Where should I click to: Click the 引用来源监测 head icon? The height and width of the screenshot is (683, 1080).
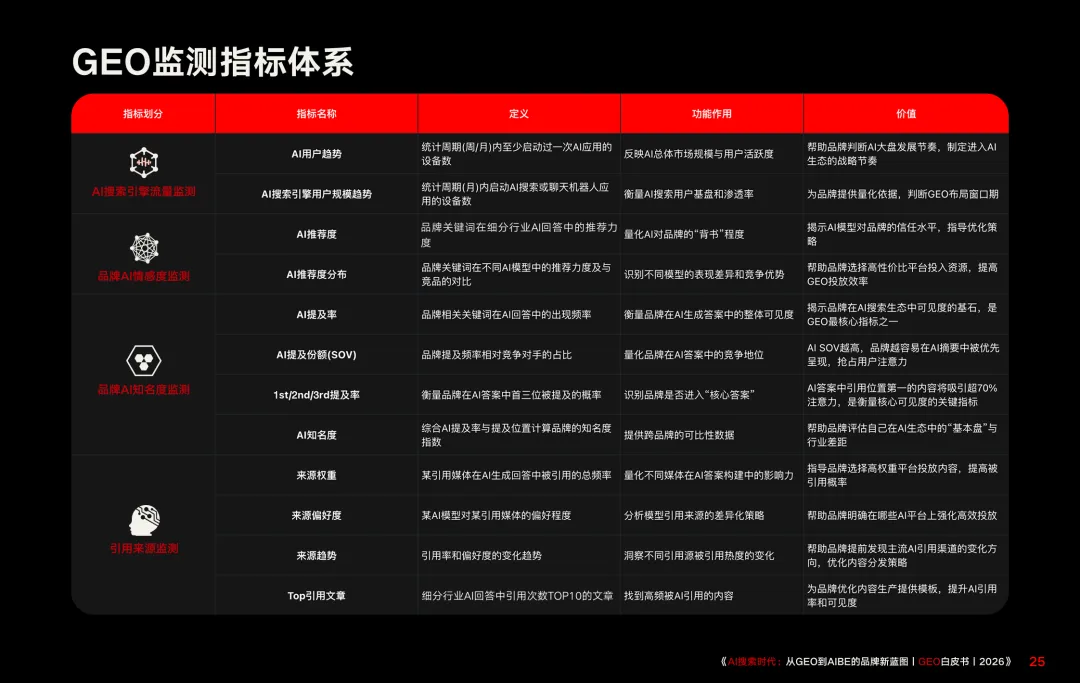click(x=144, y=520)
